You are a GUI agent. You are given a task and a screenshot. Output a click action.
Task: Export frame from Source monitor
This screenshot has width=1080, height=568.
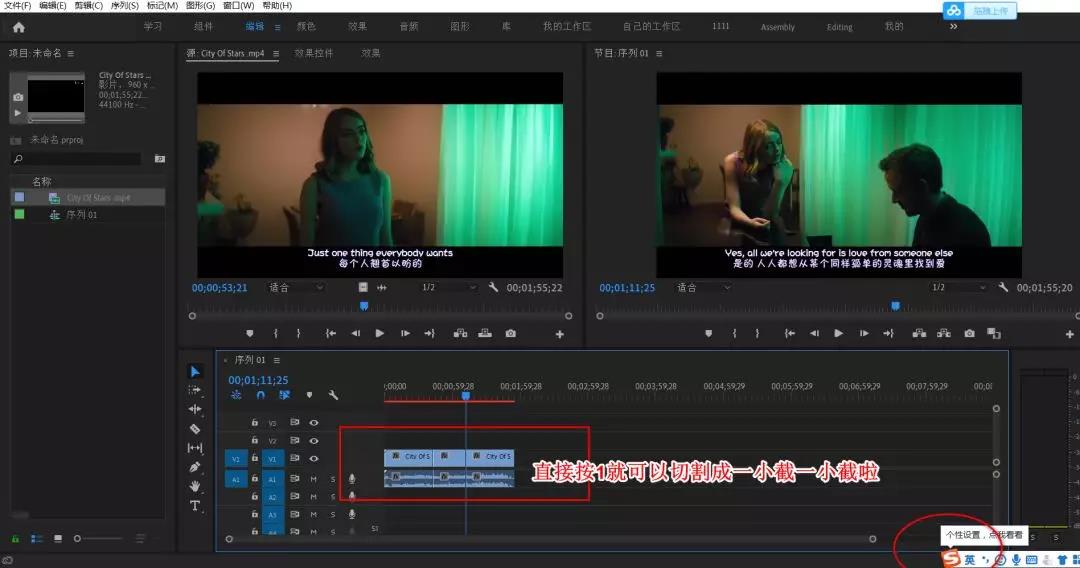coord(510,333)
